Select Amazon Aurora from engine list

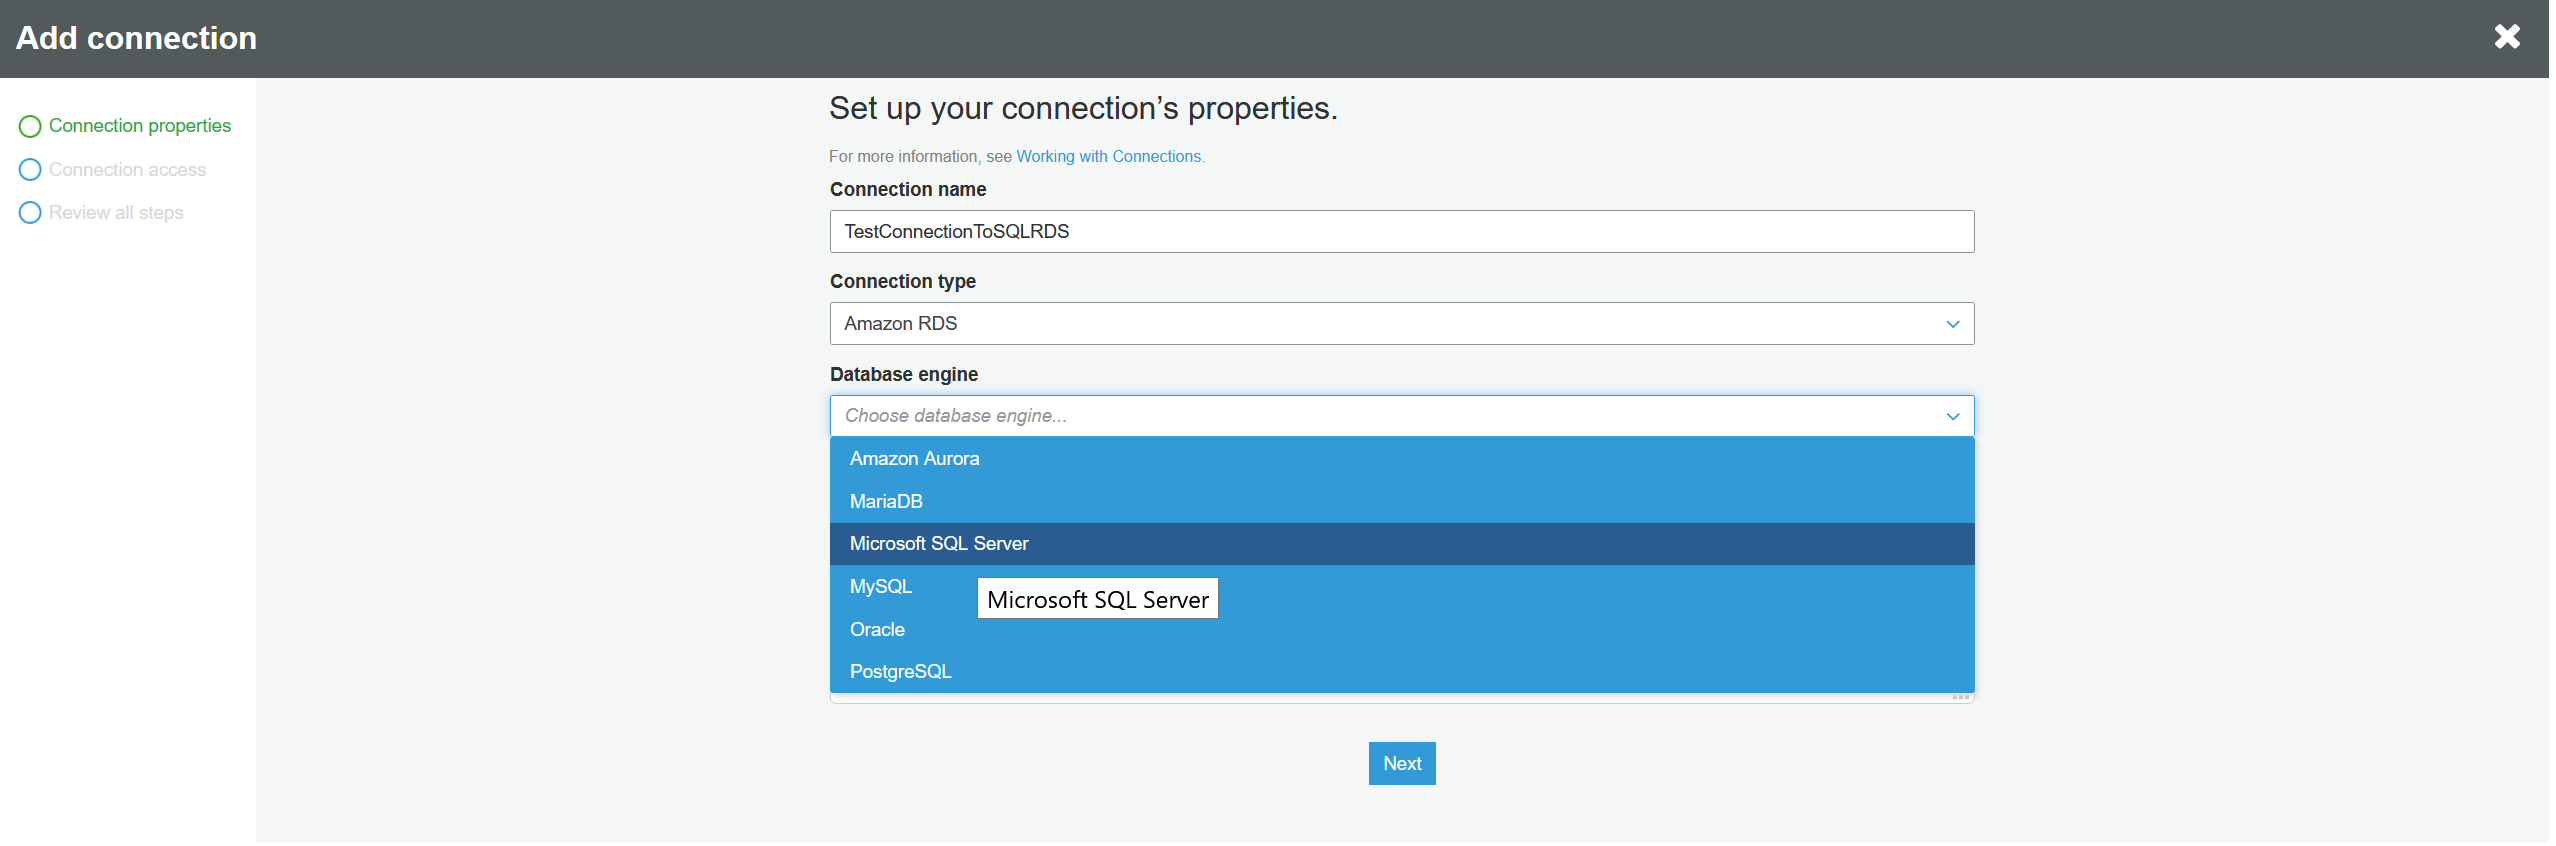[914, 459]
